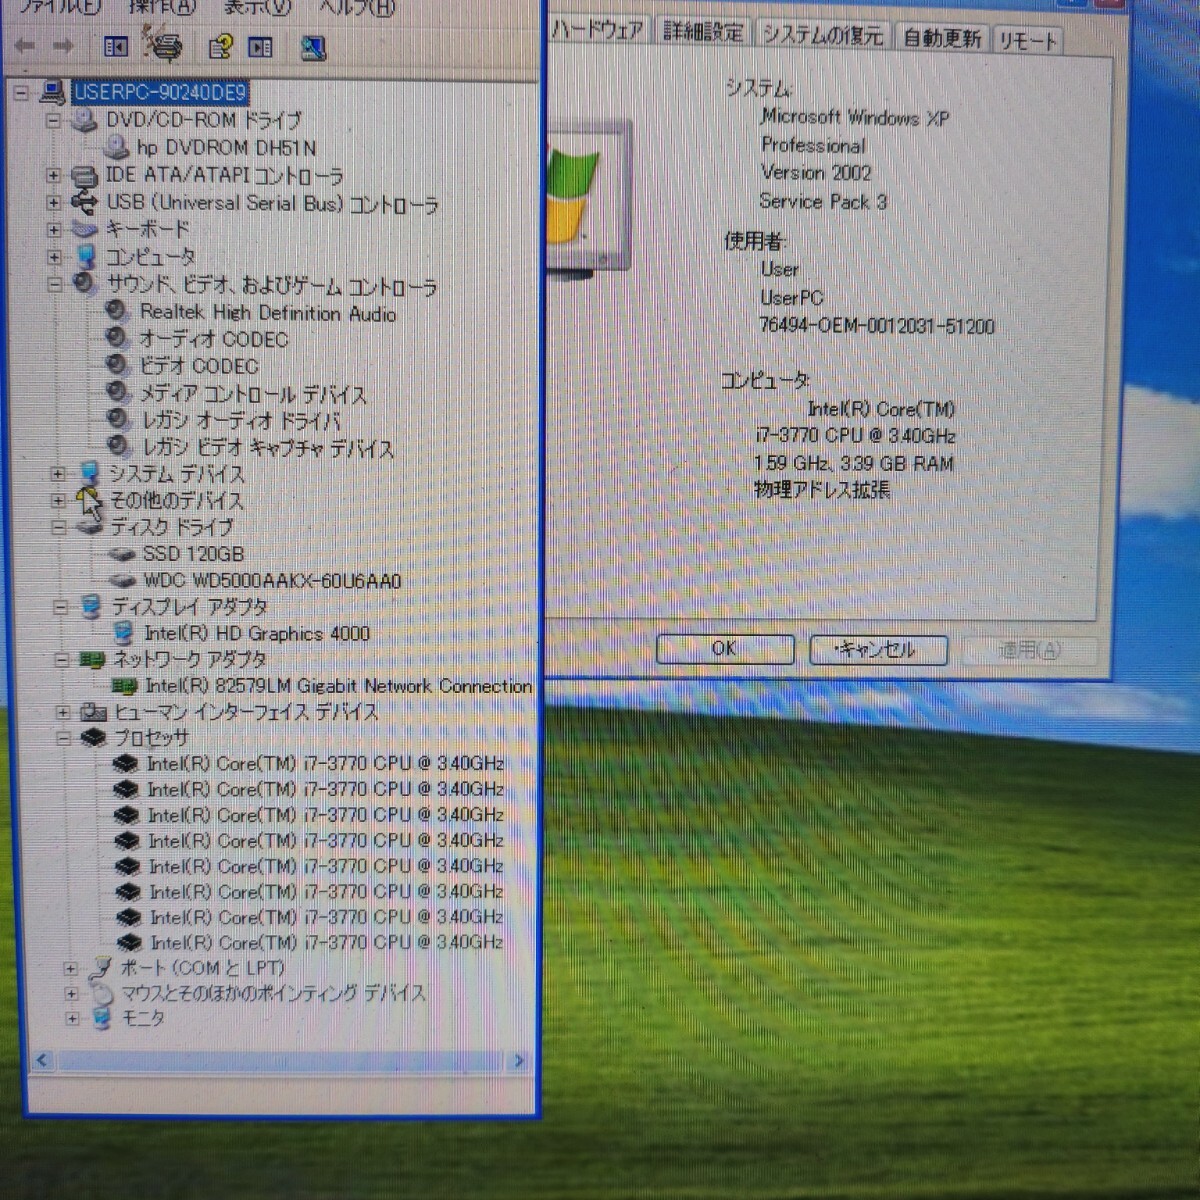Viewport: 1200px width, 1200px height.
Task: Expand the コンピュータ category
Action: click(x=54, y=257)
